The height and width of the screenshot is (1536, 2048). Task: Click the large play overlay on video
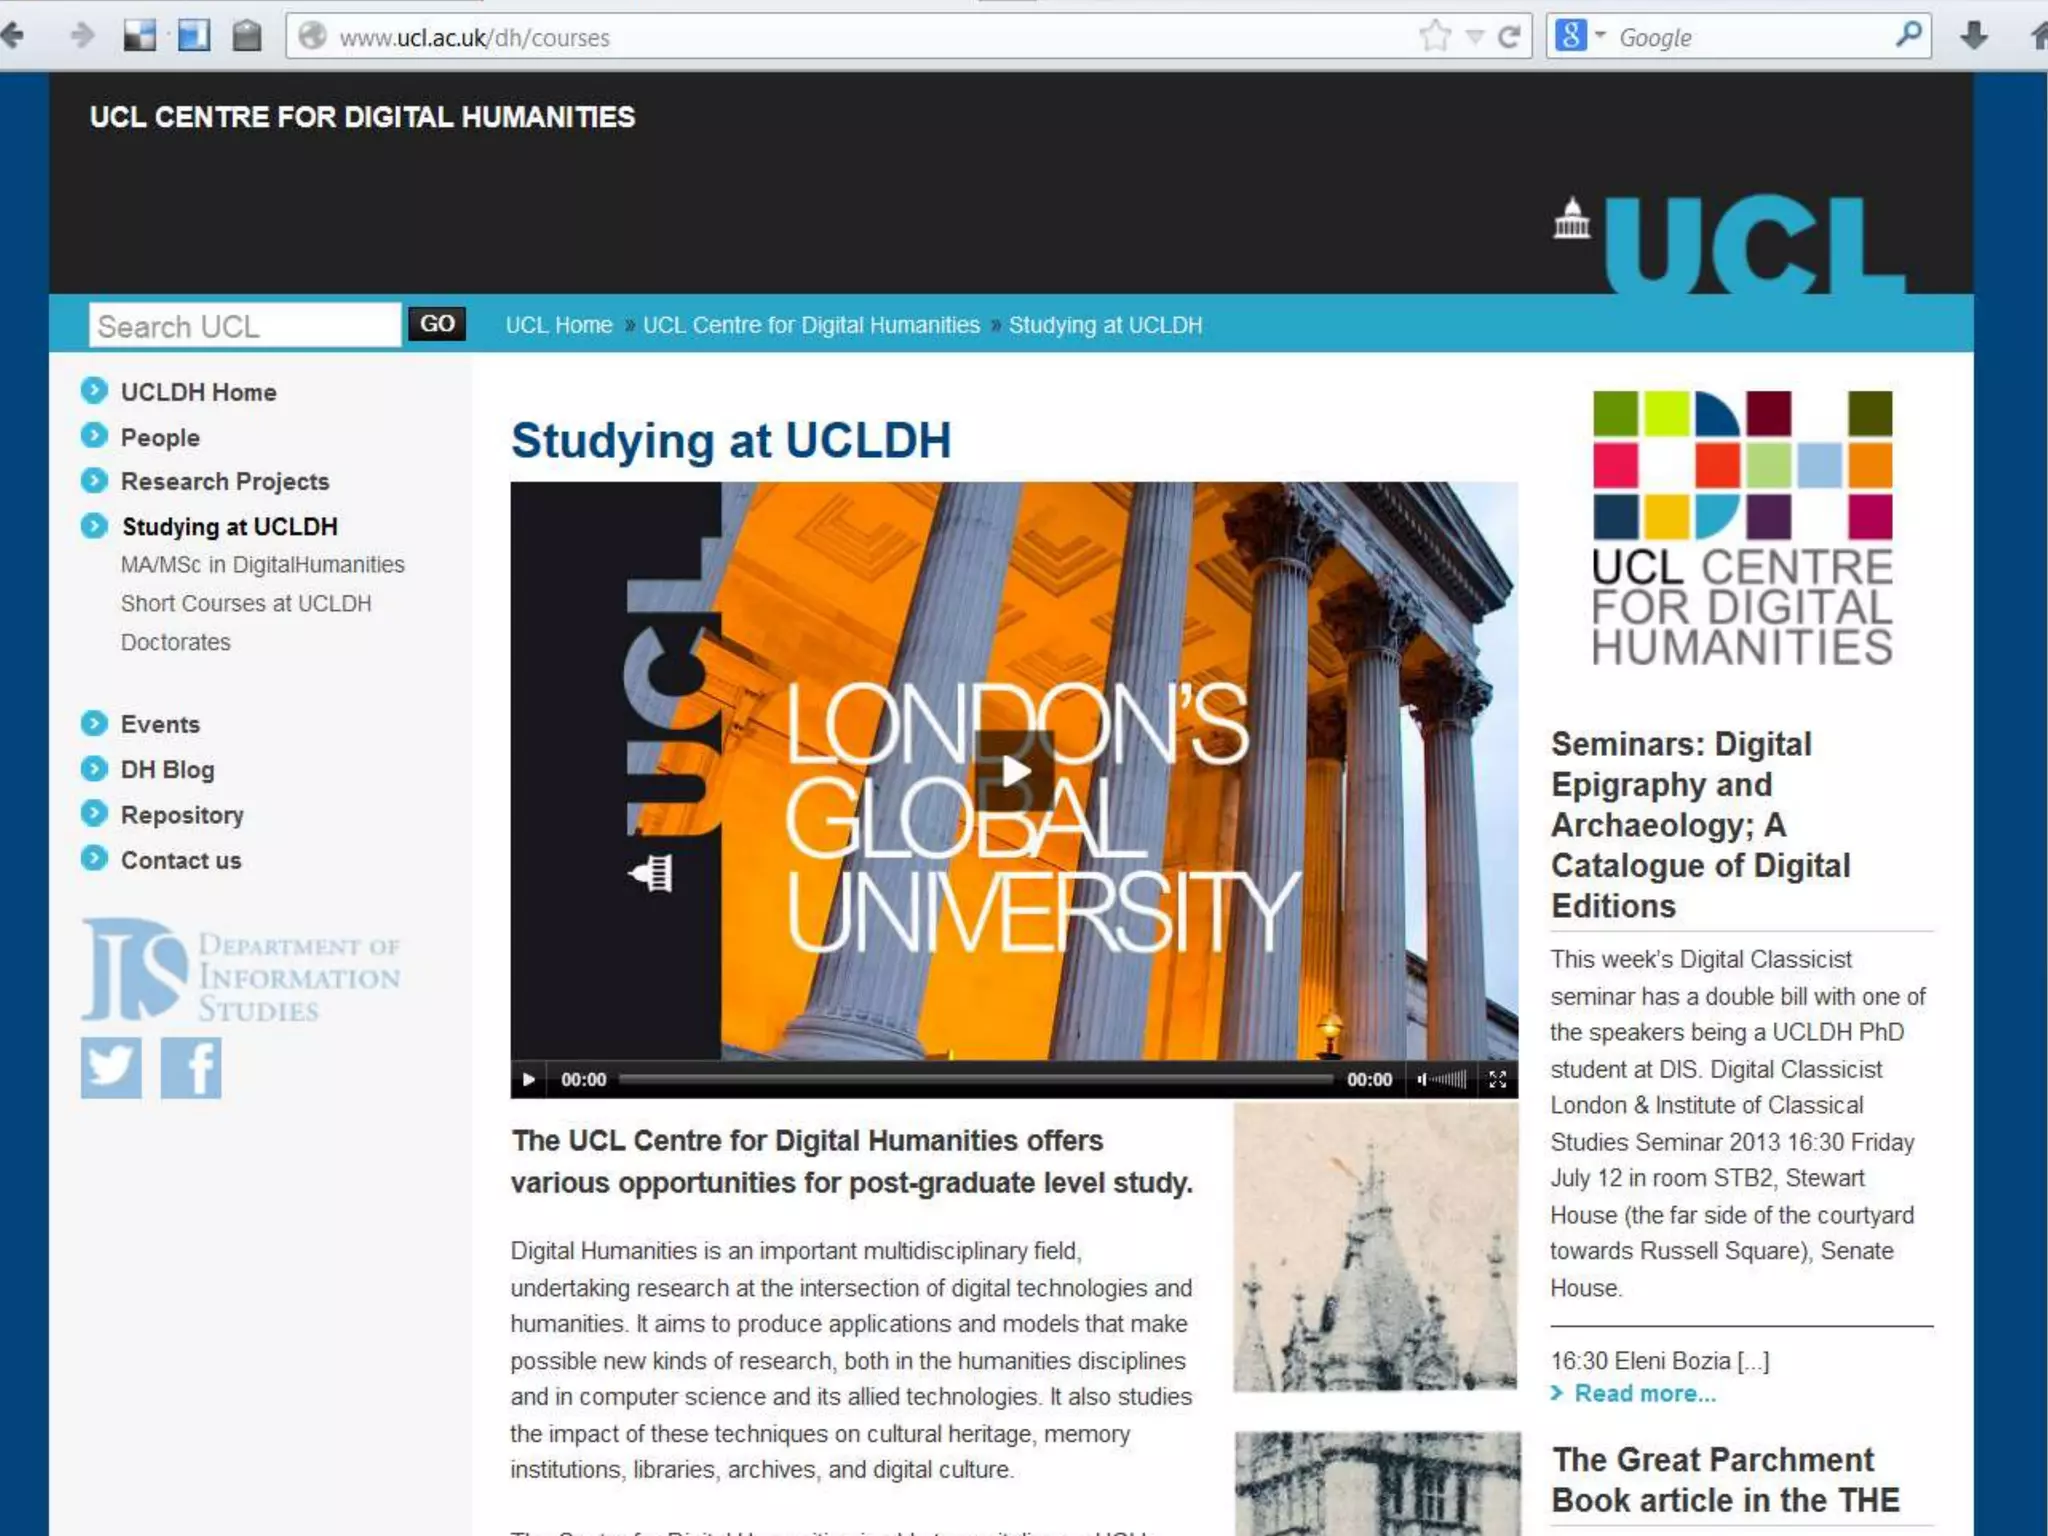click(1015, 770)
